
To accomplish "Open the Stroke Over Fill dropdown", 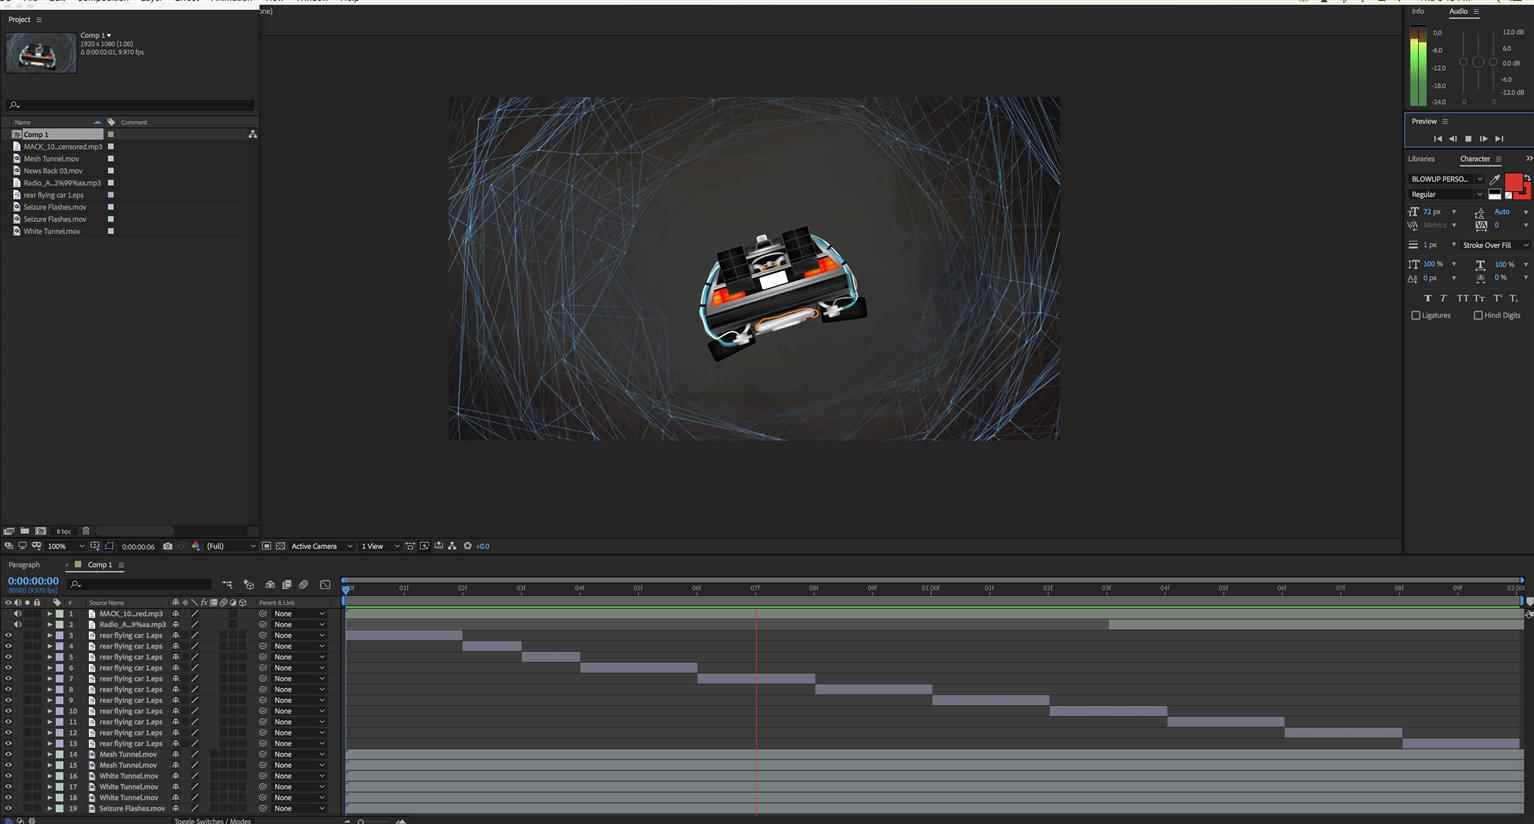I will [1495, 245].
